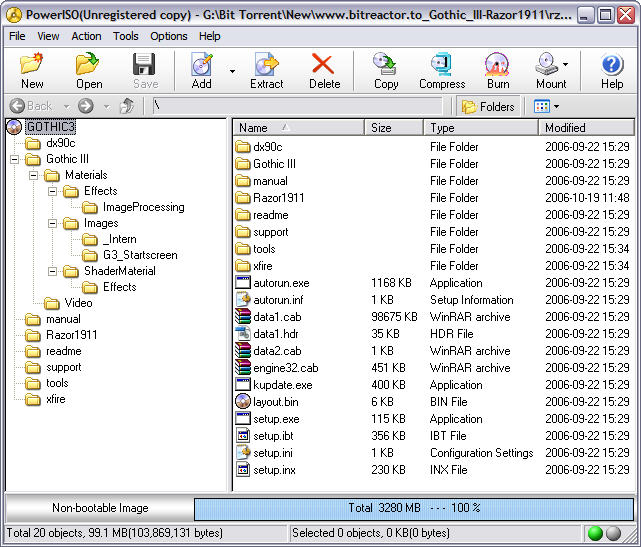Click the Forward navigation arrow

pos(85,106)
